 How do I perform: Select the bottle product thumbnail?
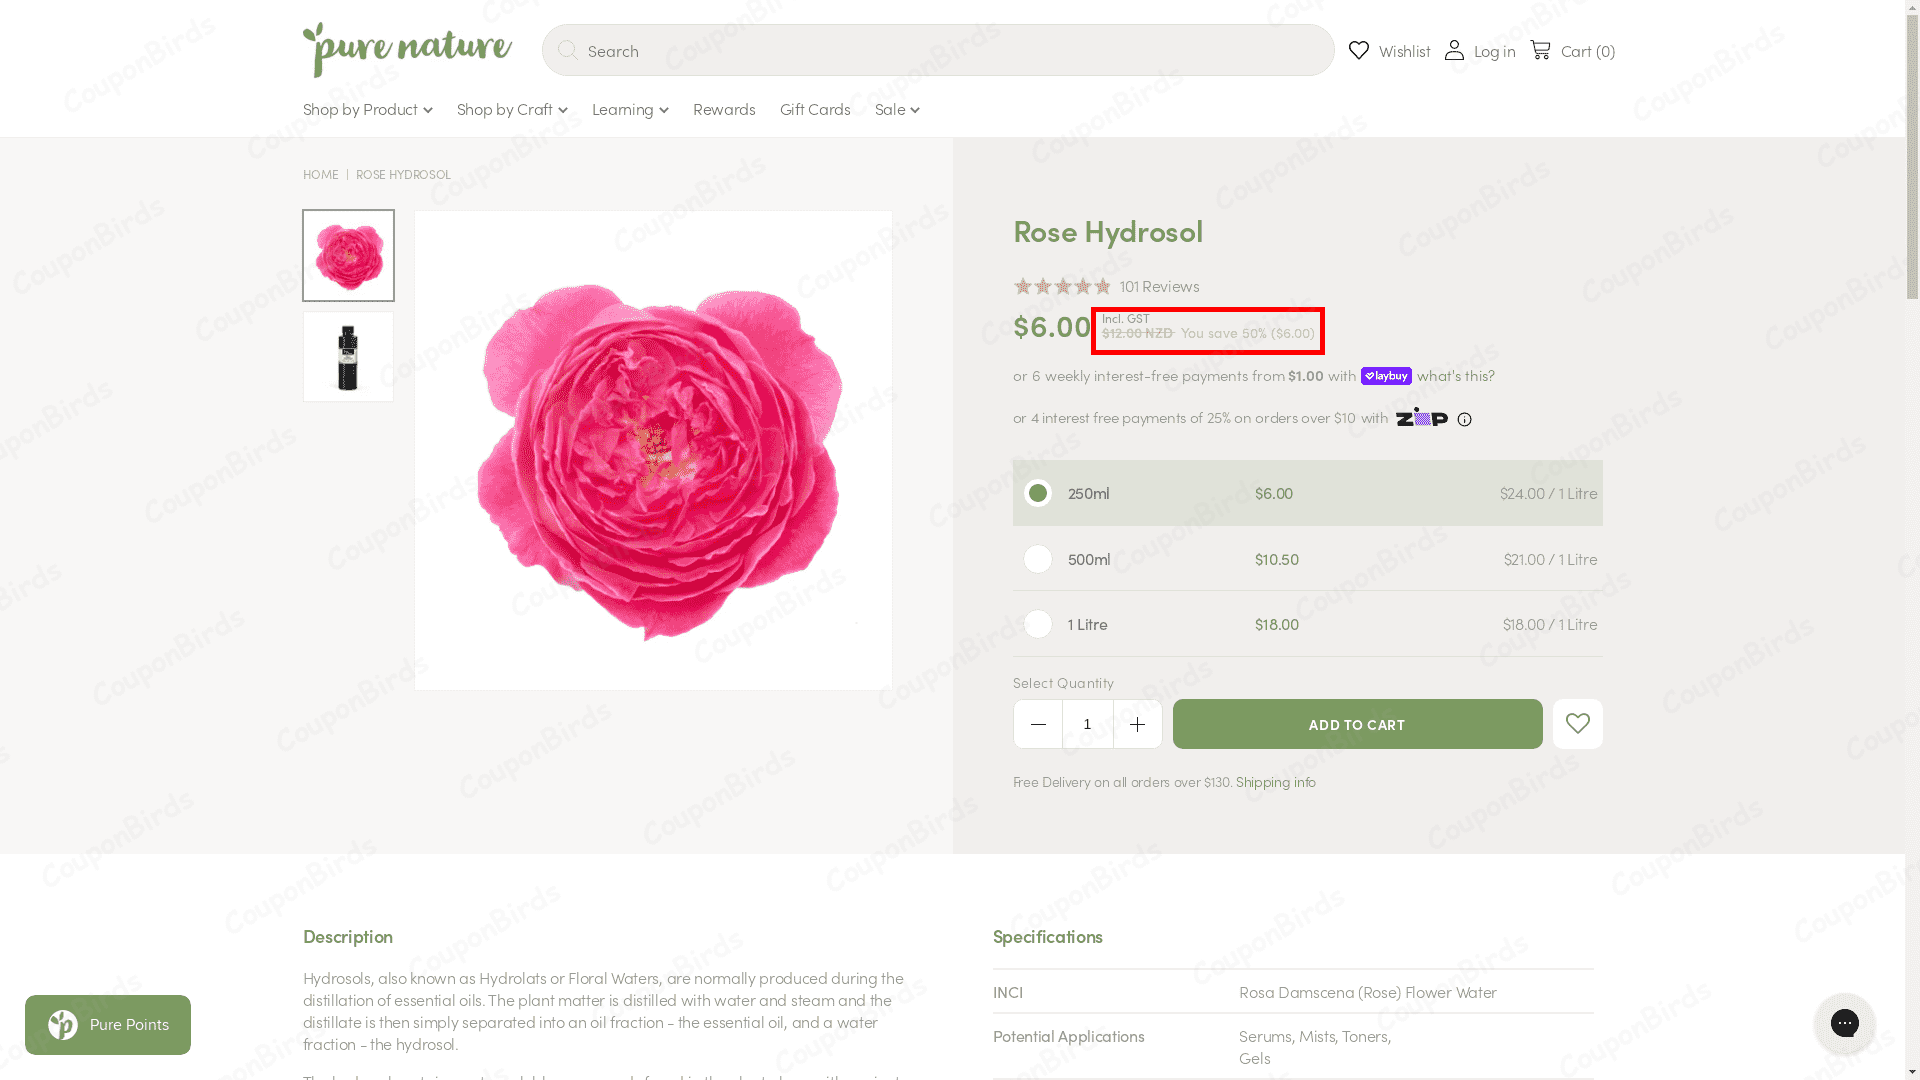pyautogui.click(x=348, y=356)
